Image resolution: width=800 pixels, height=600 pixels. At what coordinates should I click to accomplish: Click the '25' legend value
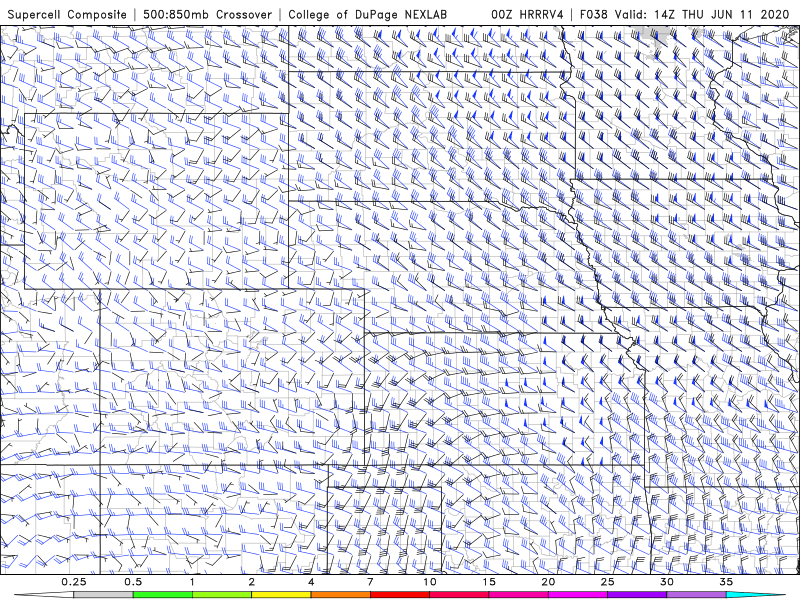[607, 582]
